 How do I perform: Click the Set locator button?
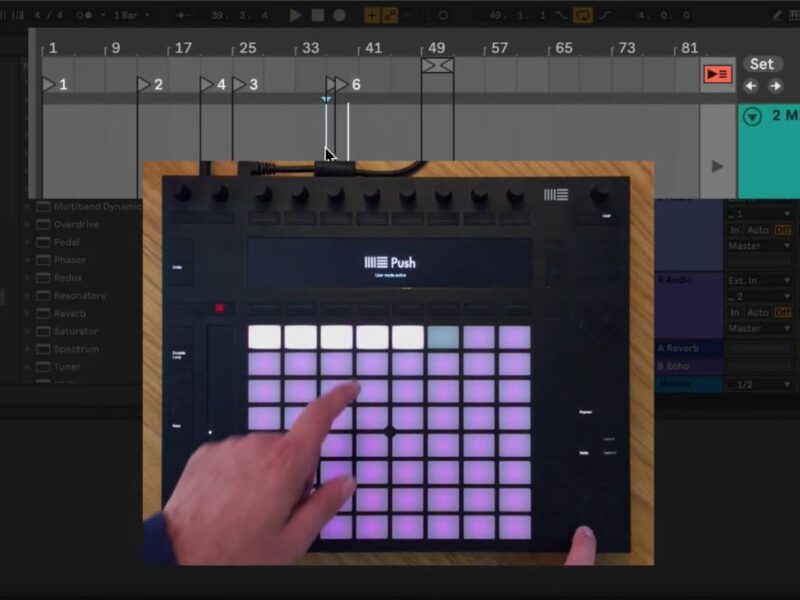762,64
